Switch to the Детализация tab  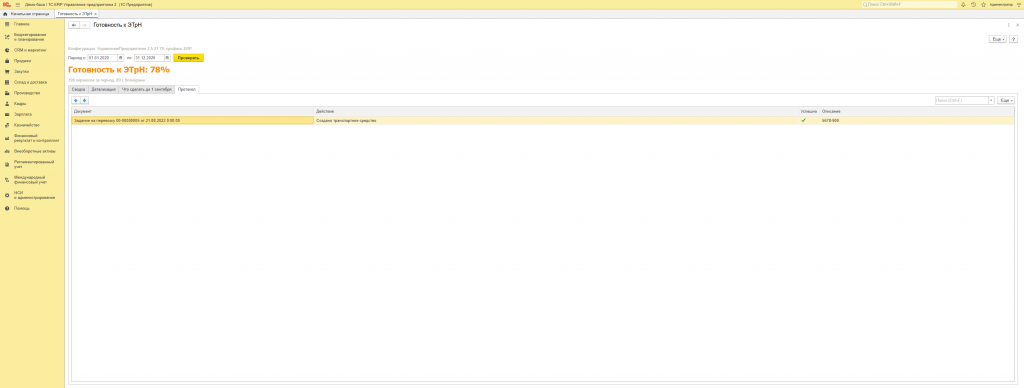click(x=104, y=89)
